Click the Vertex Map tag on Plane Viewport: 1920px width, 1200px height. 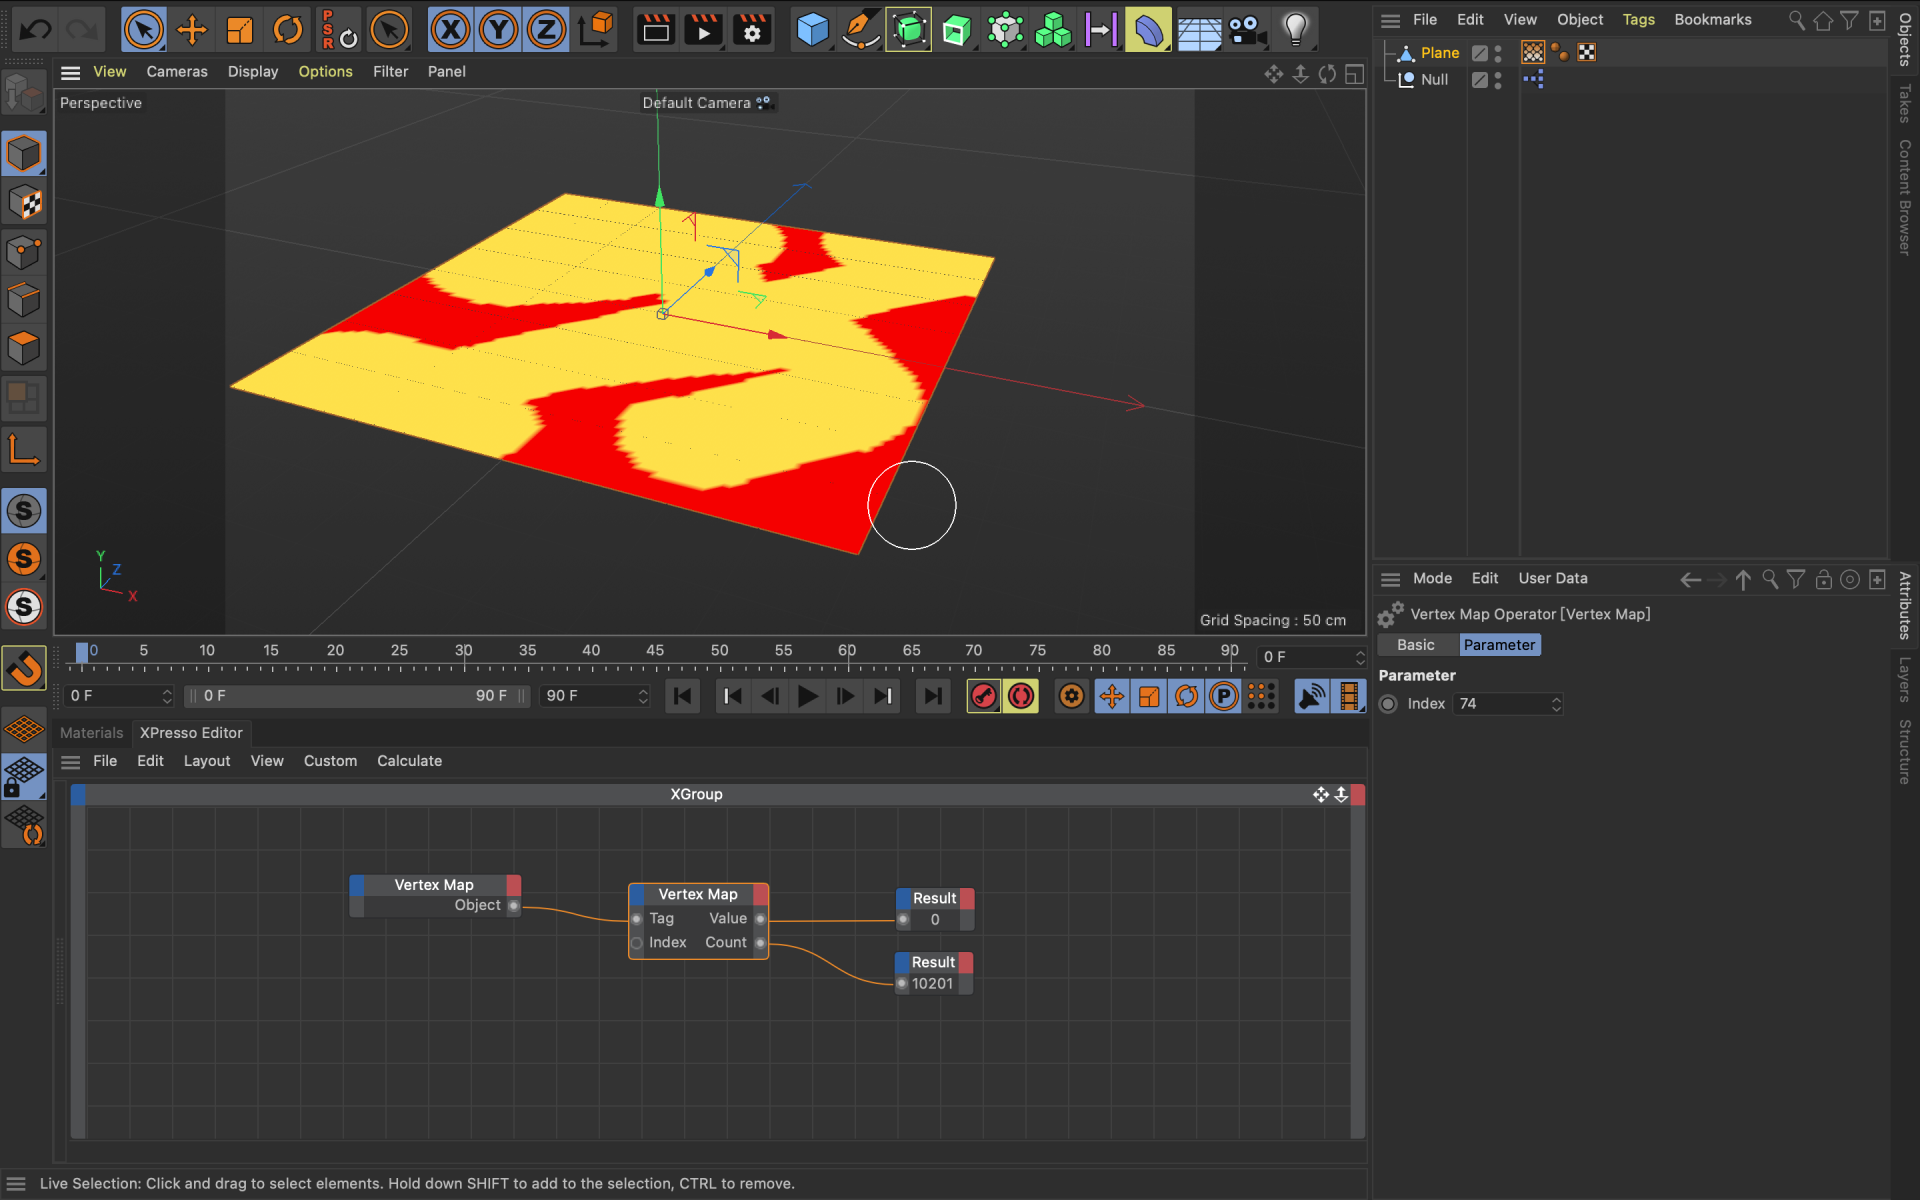[x=1532, y=52]
